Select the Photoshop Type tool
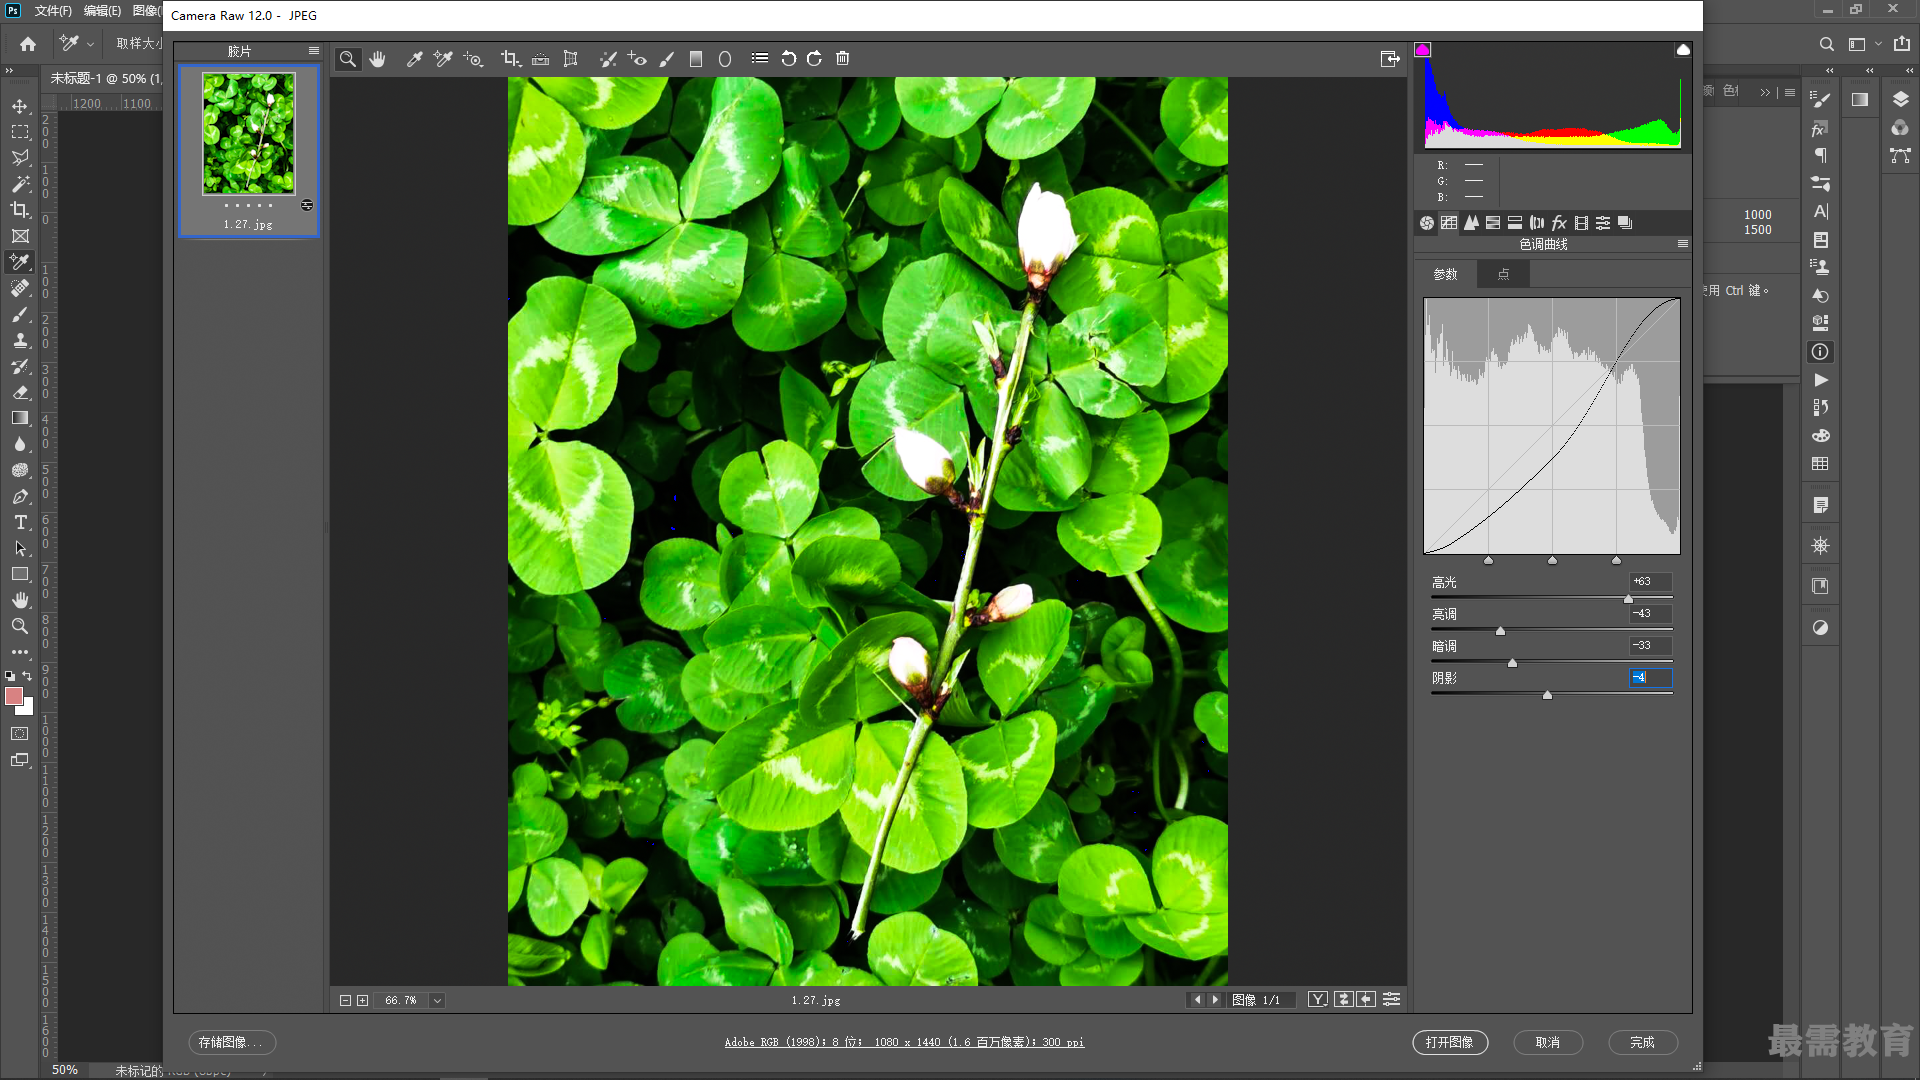The height and width of the screenshot is (1080, 1920). click(20, 522)
